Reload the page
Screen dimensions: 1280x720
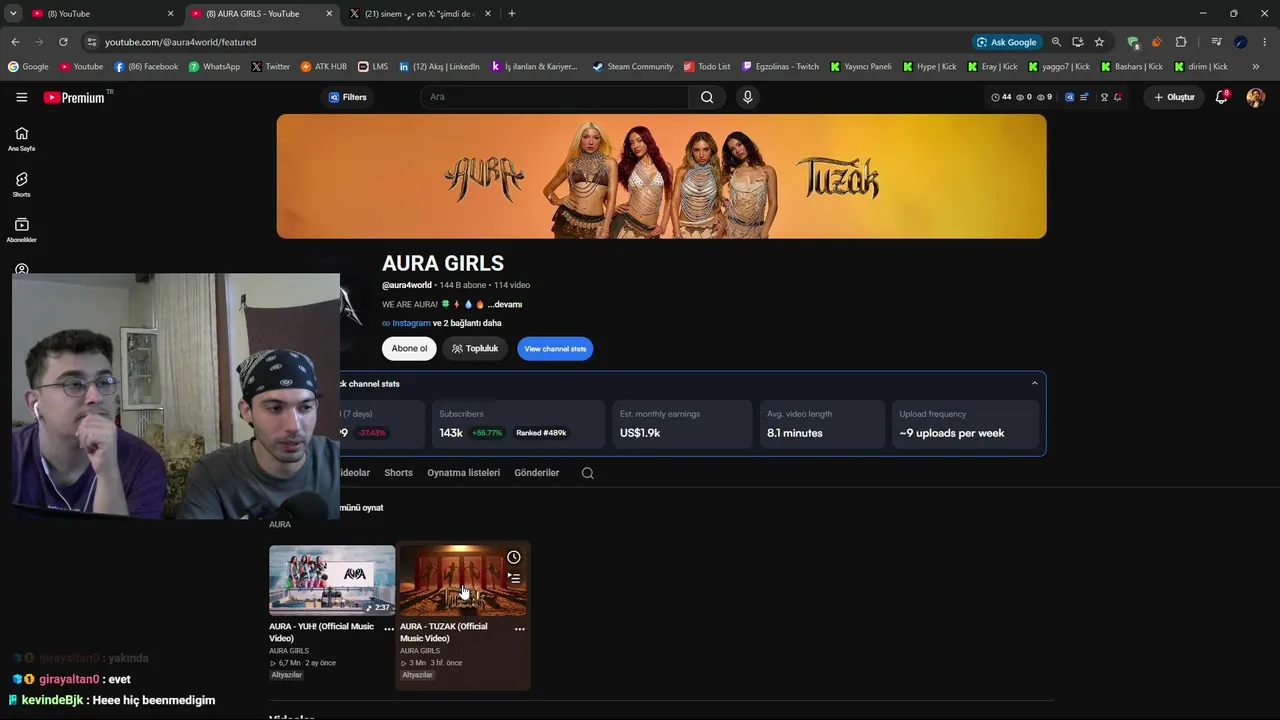tap(63, 42)
